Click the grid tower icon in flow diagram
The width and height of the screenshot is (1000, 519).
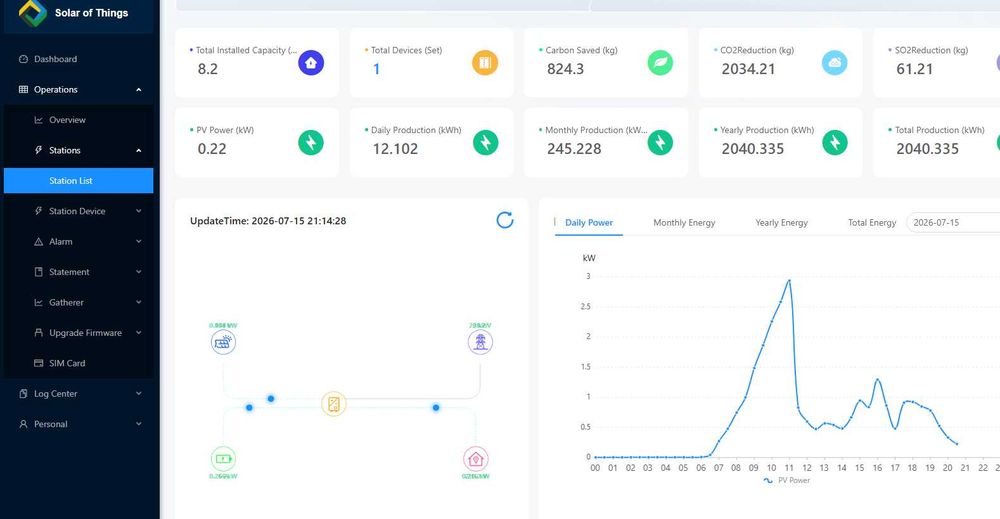coord(480,342)
